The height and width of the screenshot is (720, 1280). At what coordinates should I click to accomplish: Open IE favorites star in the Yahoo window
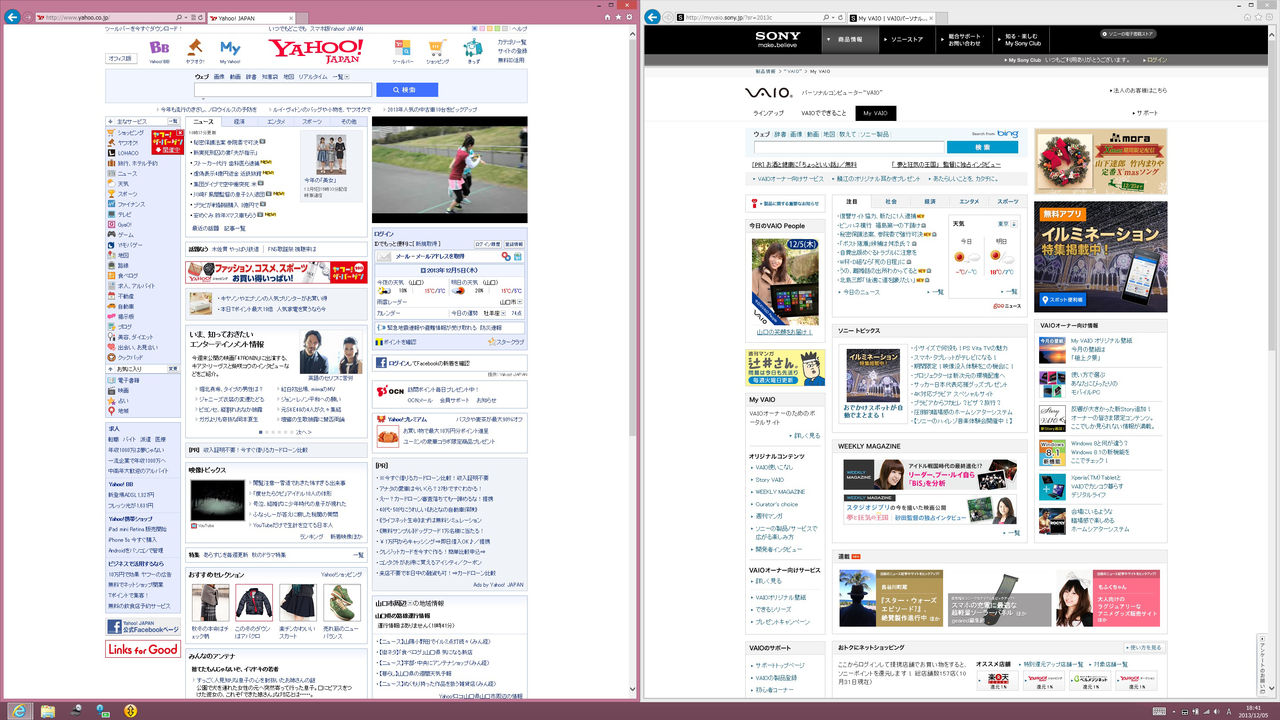(x=619, y=17)
